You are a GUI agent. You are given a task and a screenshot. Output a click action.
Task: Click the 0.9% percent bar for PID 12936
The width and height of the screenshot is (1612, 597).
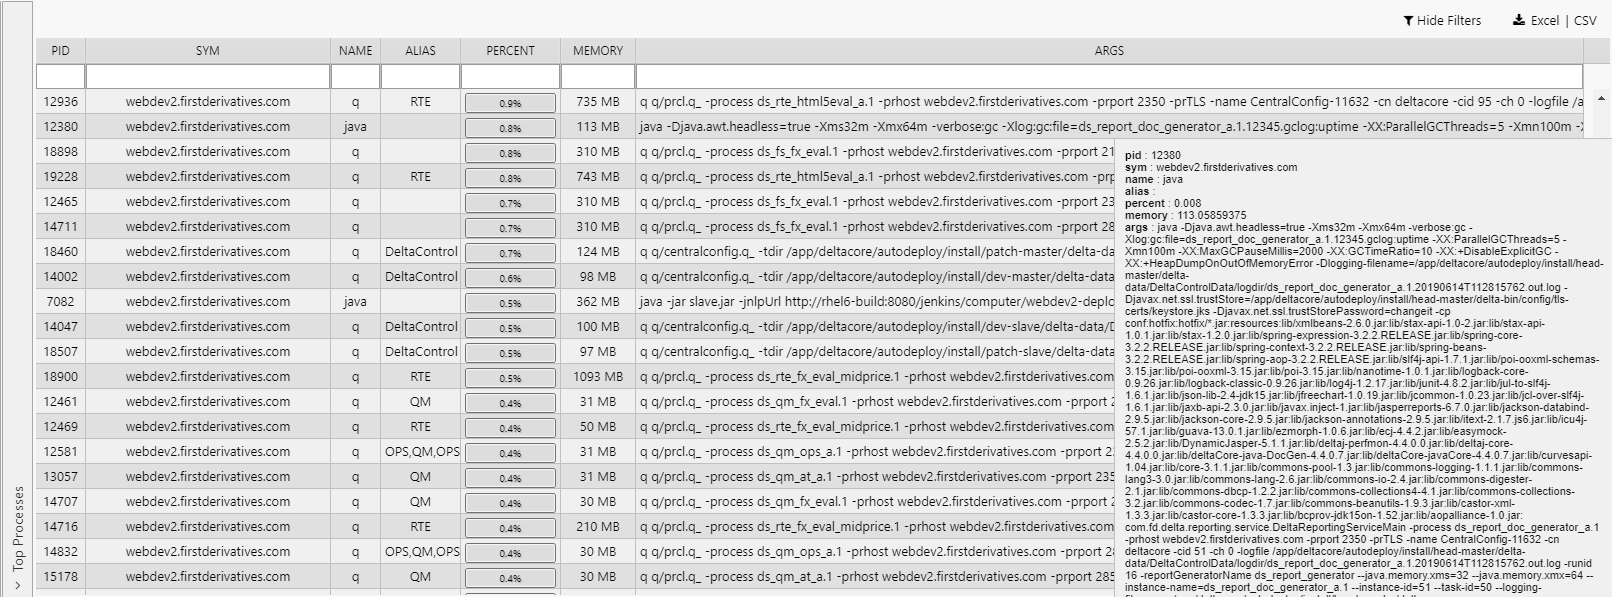(510, 102)
